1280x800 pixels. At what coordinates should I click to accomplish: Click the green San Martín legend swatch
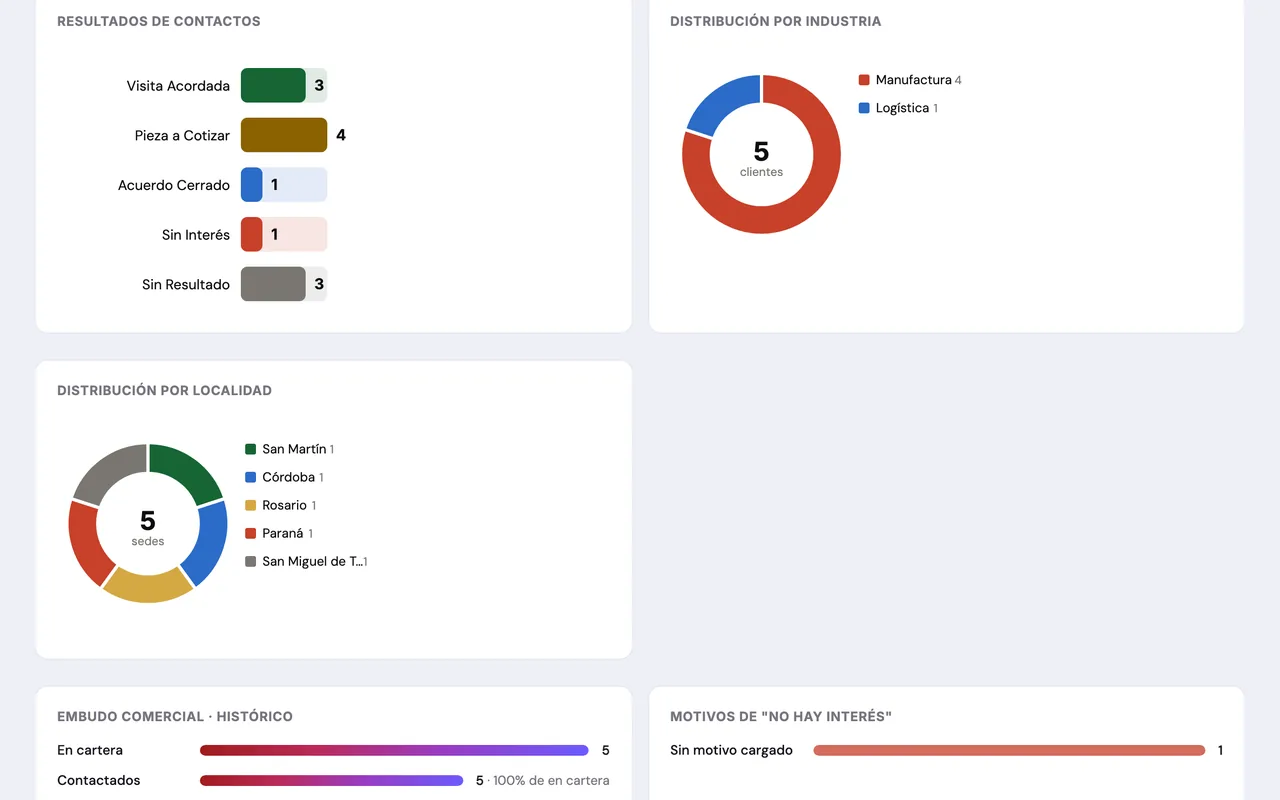click(x=251, y=449)
